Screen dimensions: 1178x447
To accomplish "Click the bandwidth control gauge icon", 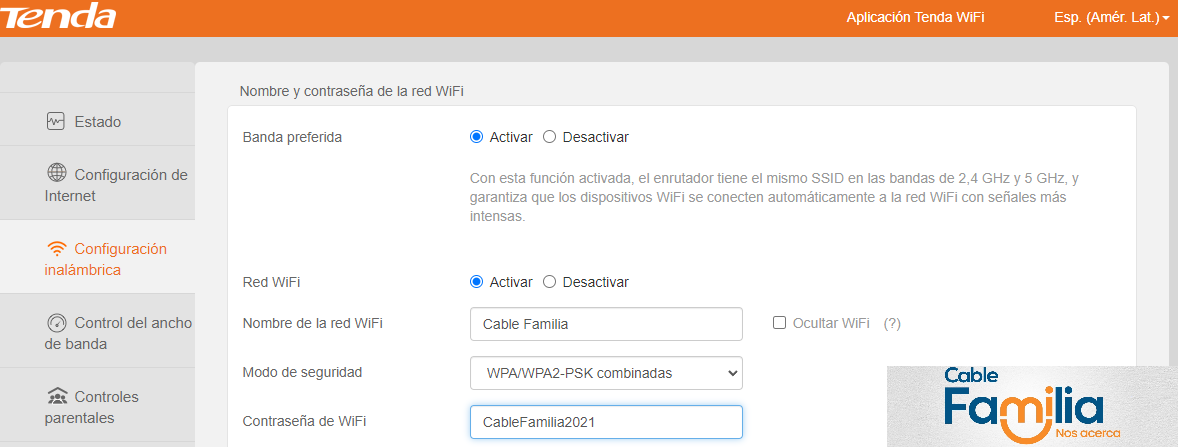I will pos(57,323).
